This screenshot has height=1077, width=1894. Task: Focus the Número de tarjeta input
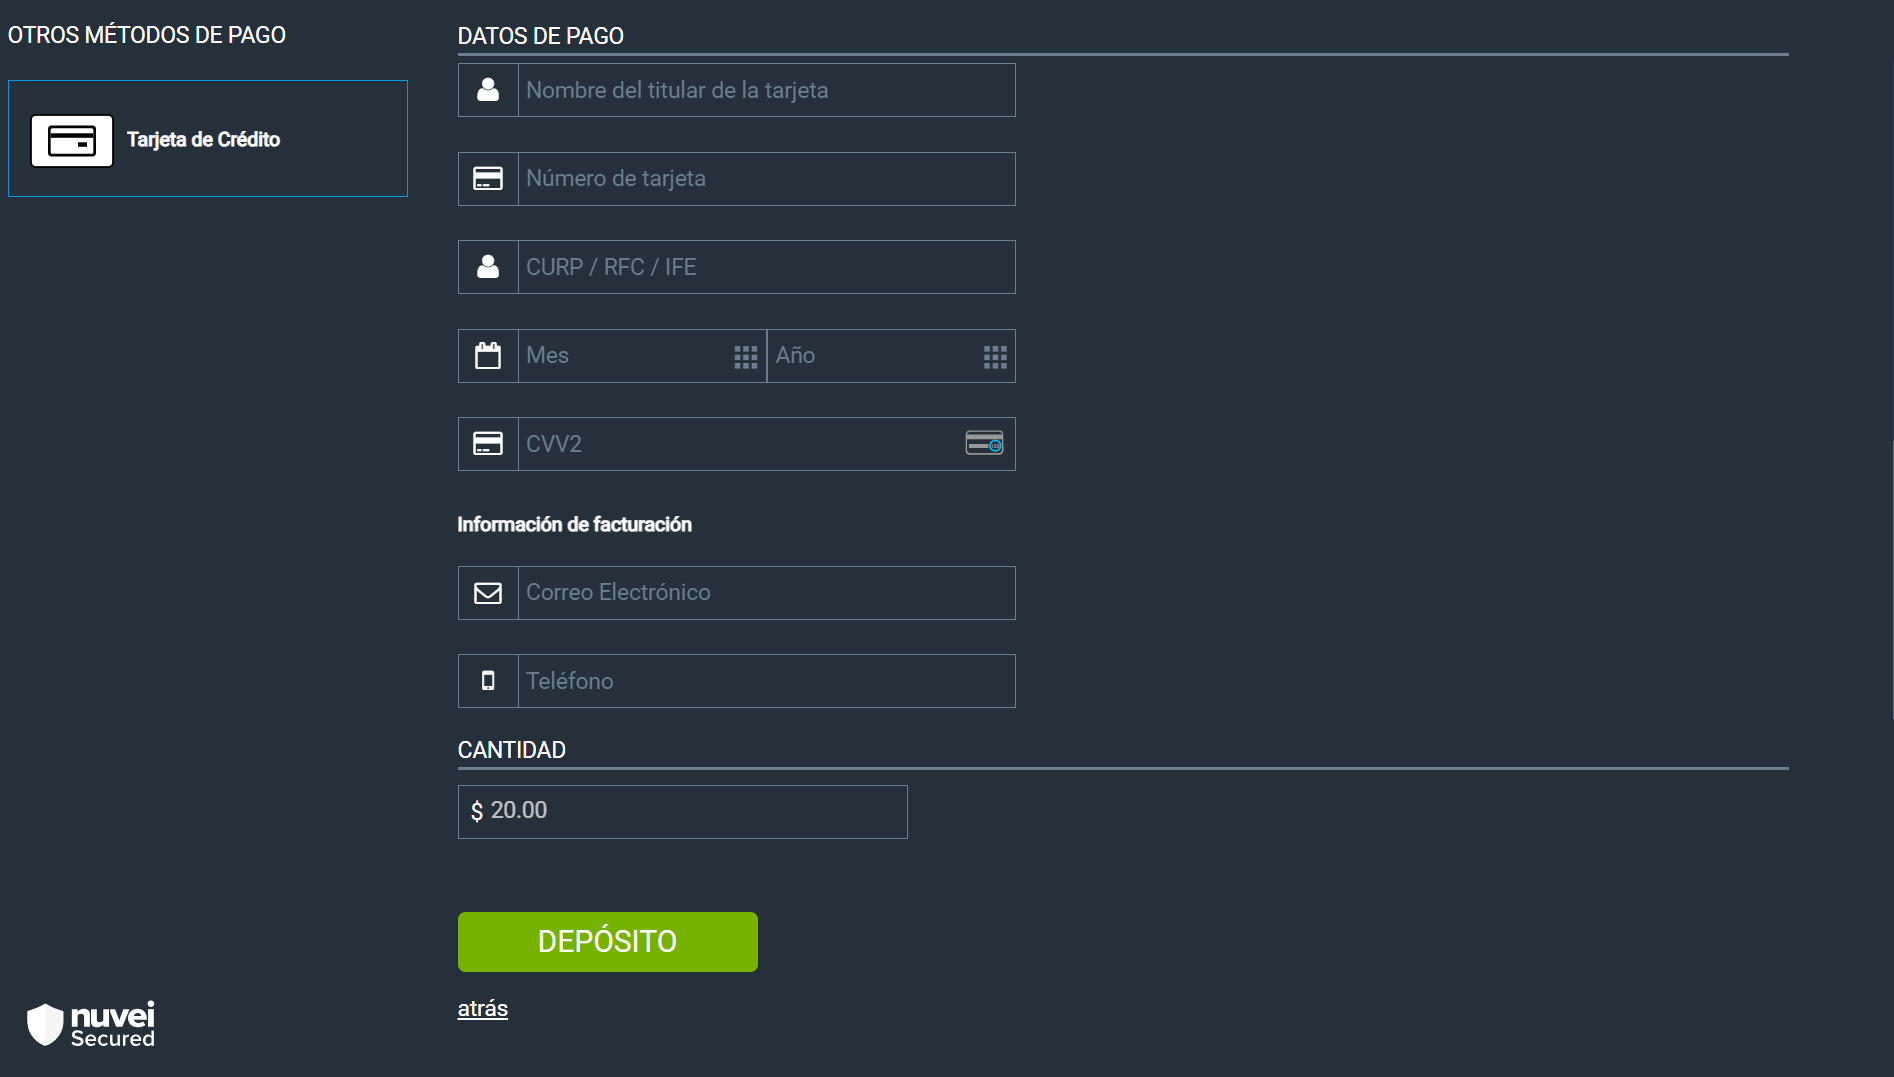766,179
